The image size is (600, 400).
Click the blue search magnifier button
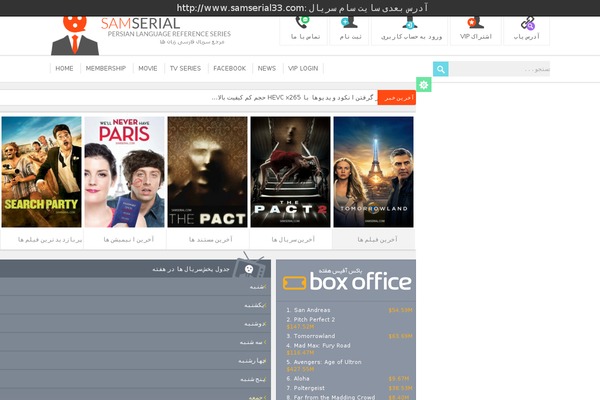pos(441,69)
